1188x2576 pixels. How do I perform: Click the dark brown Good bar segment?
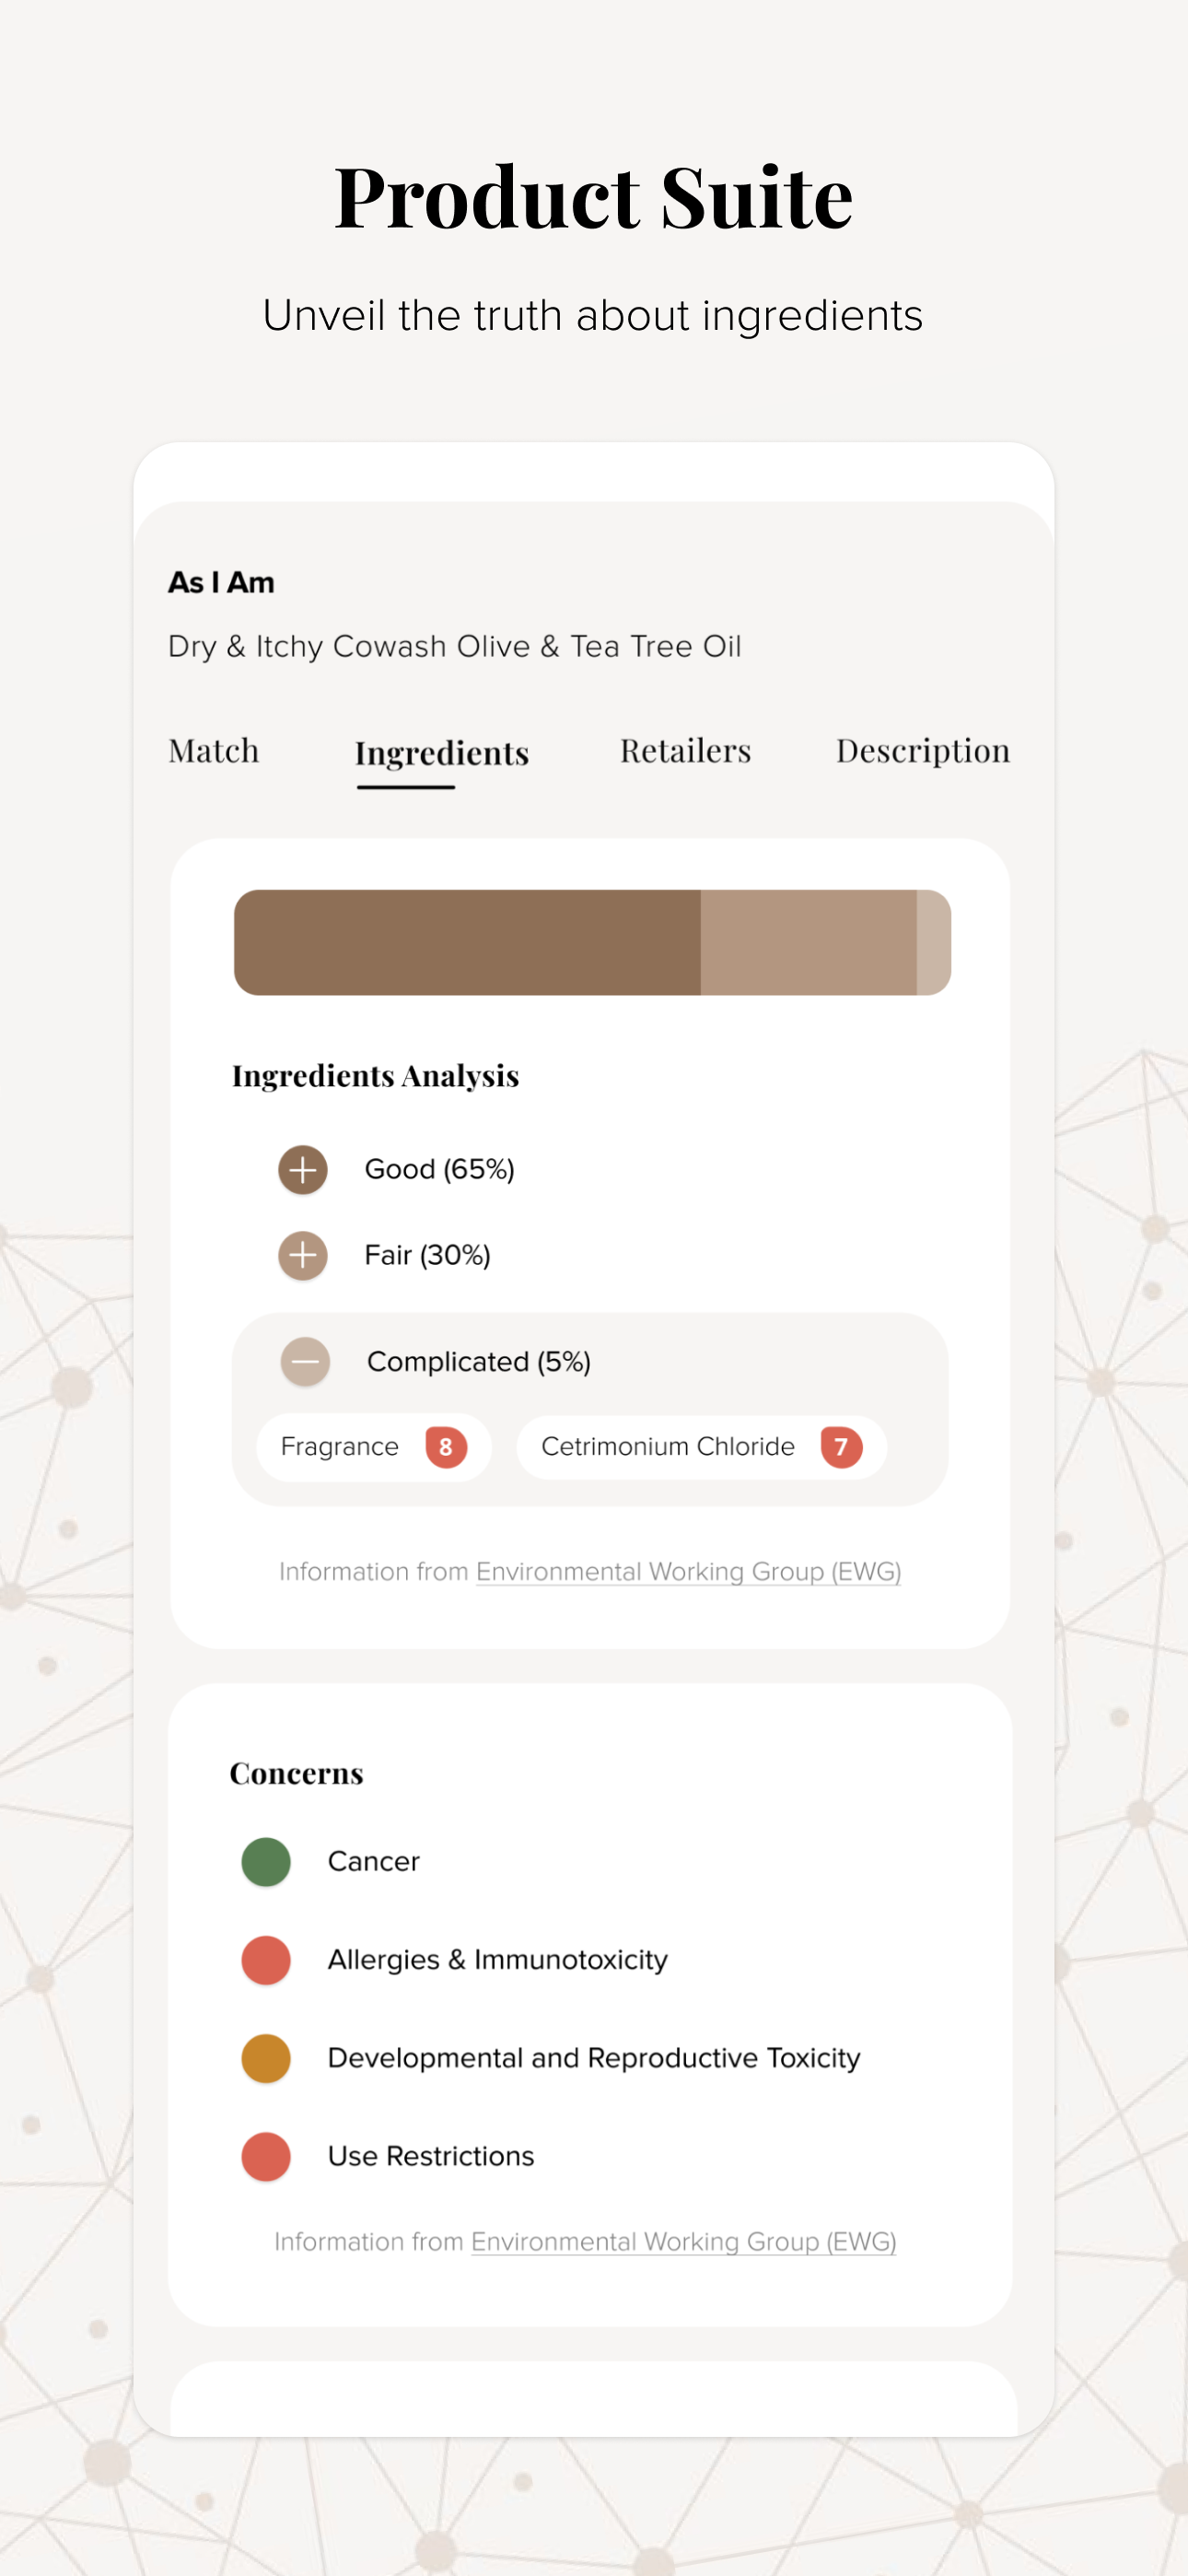coord(467,942)
